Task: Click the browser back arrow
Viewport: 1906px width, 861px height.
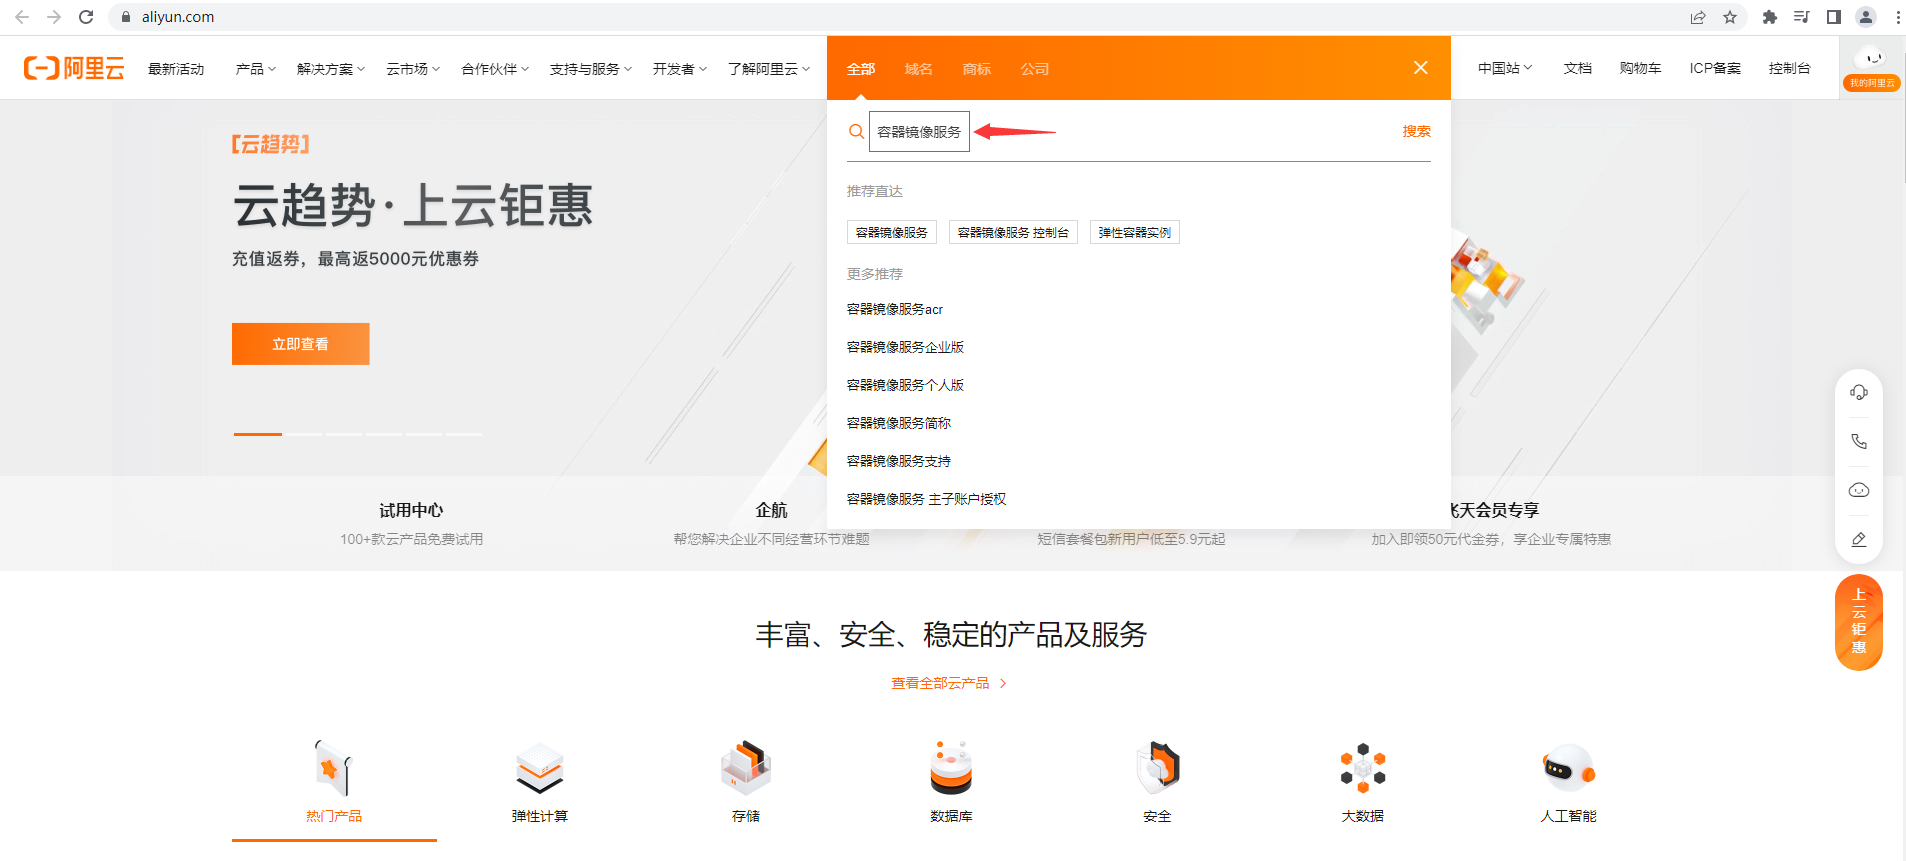Action: click(x=22, y=17)
